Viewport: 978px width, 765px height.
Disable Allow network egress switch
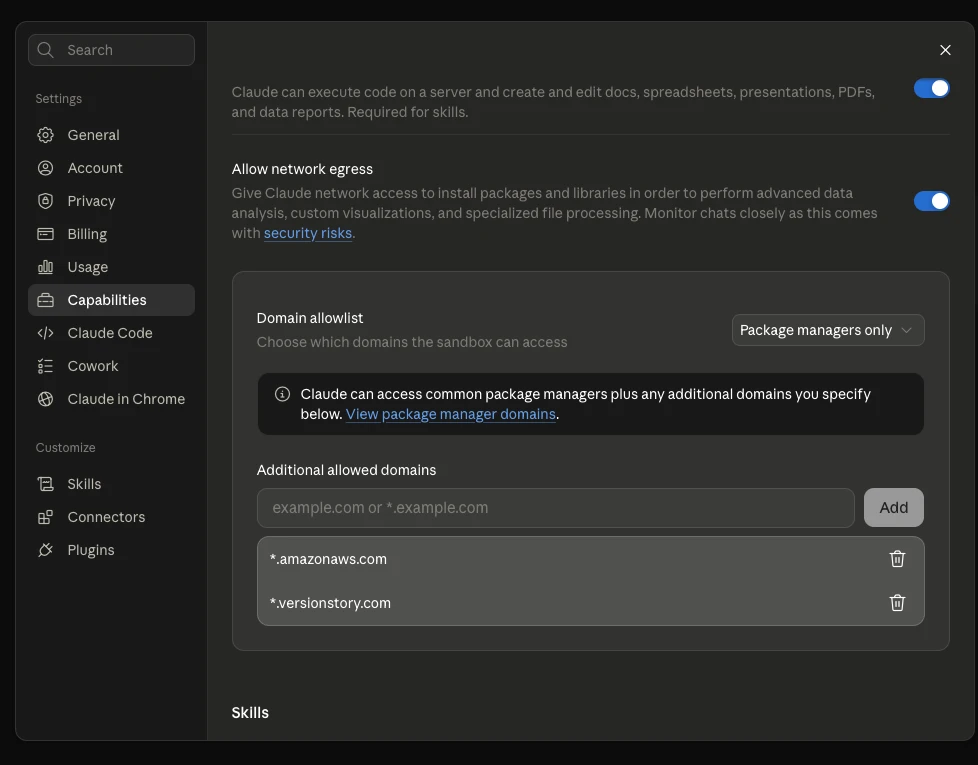pos(931,201)
